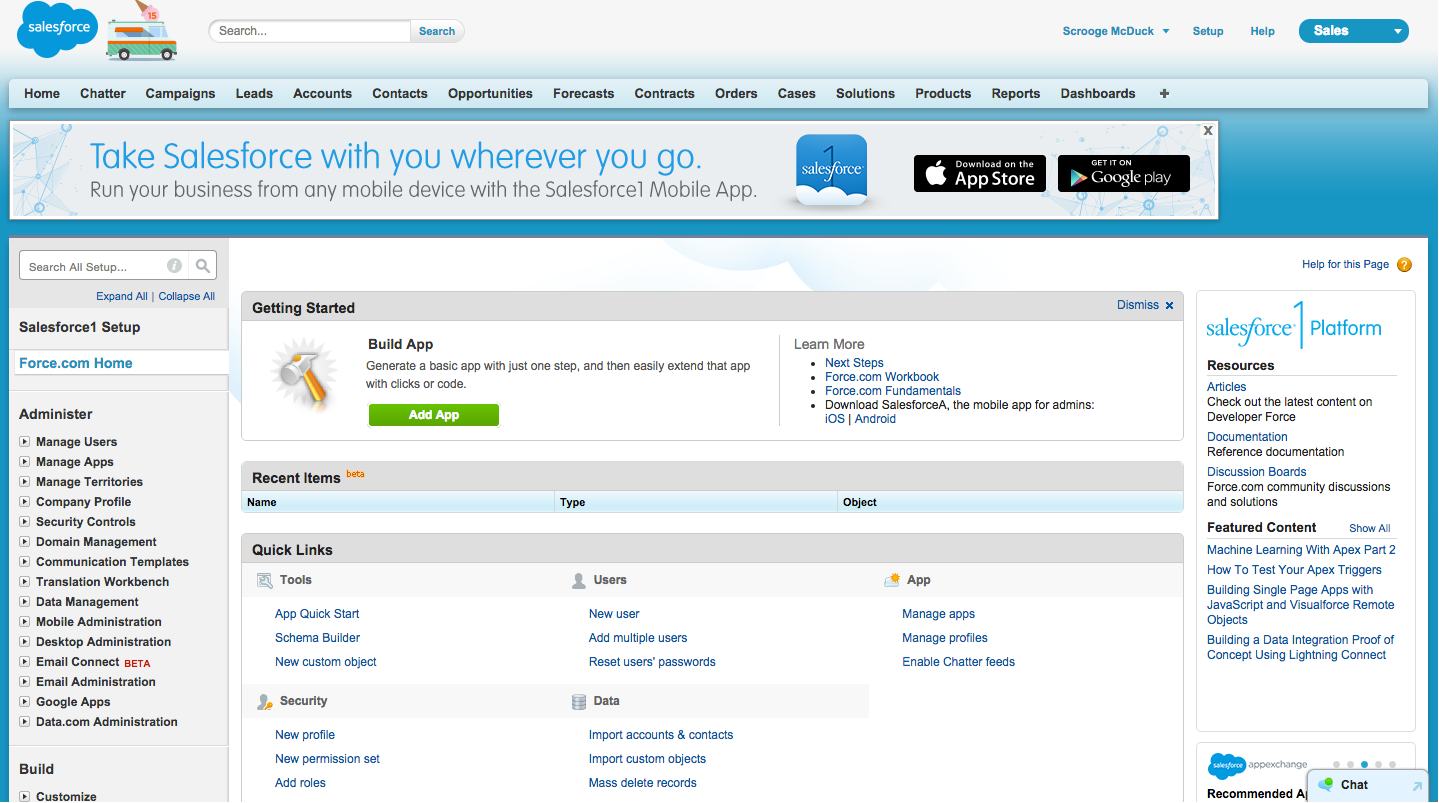Open the Force.com Workbook link
The height and width of the screenshot is (803, 1439).
[882, 377]
